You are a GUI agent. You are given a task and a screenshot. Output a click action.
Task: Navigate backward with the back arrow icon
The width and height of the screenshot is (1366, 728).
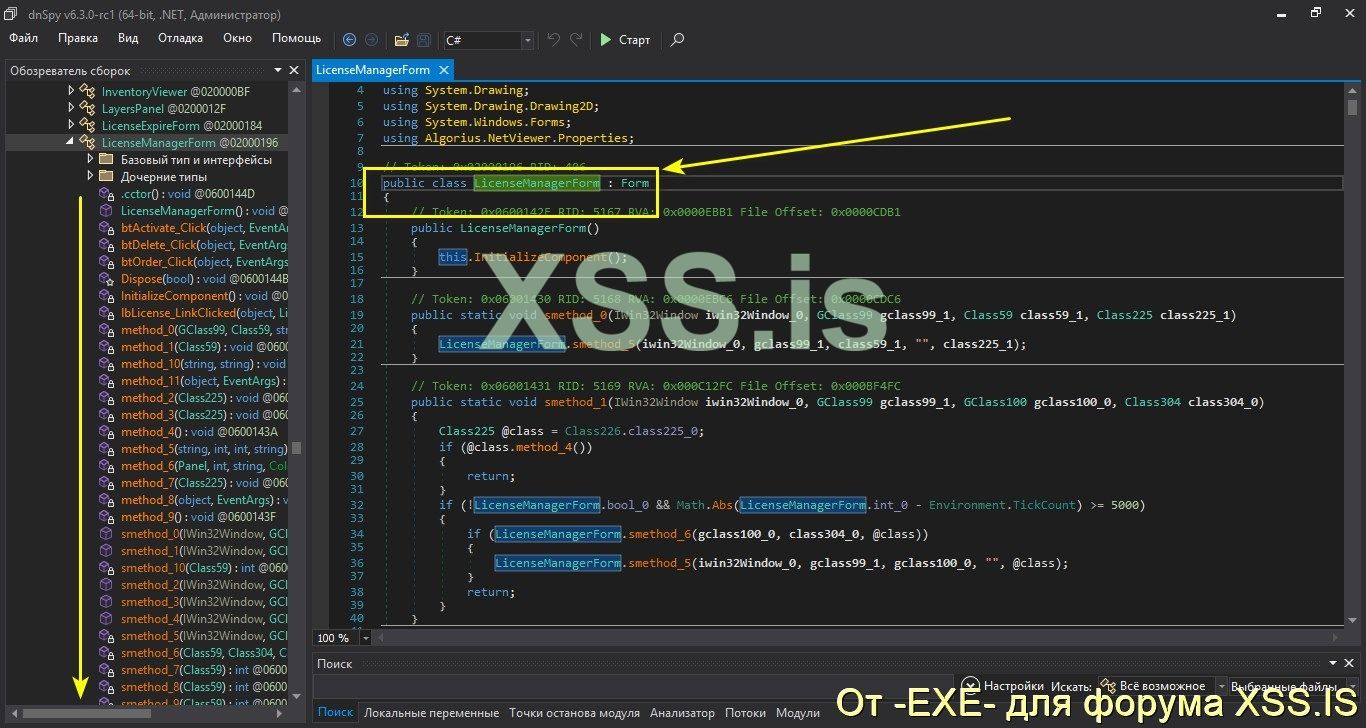(349, 40)
